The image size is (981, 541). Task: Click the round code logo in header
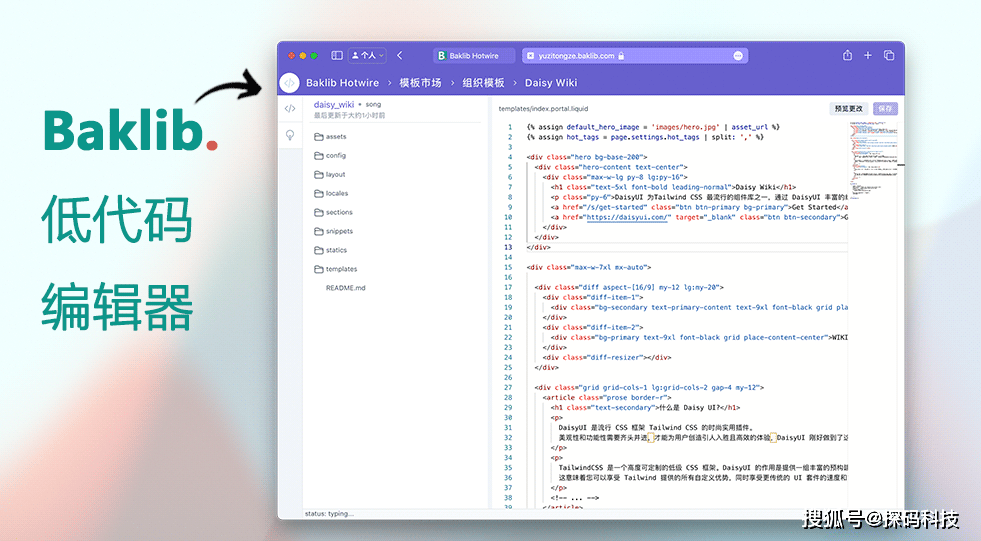tap(290, 83)
